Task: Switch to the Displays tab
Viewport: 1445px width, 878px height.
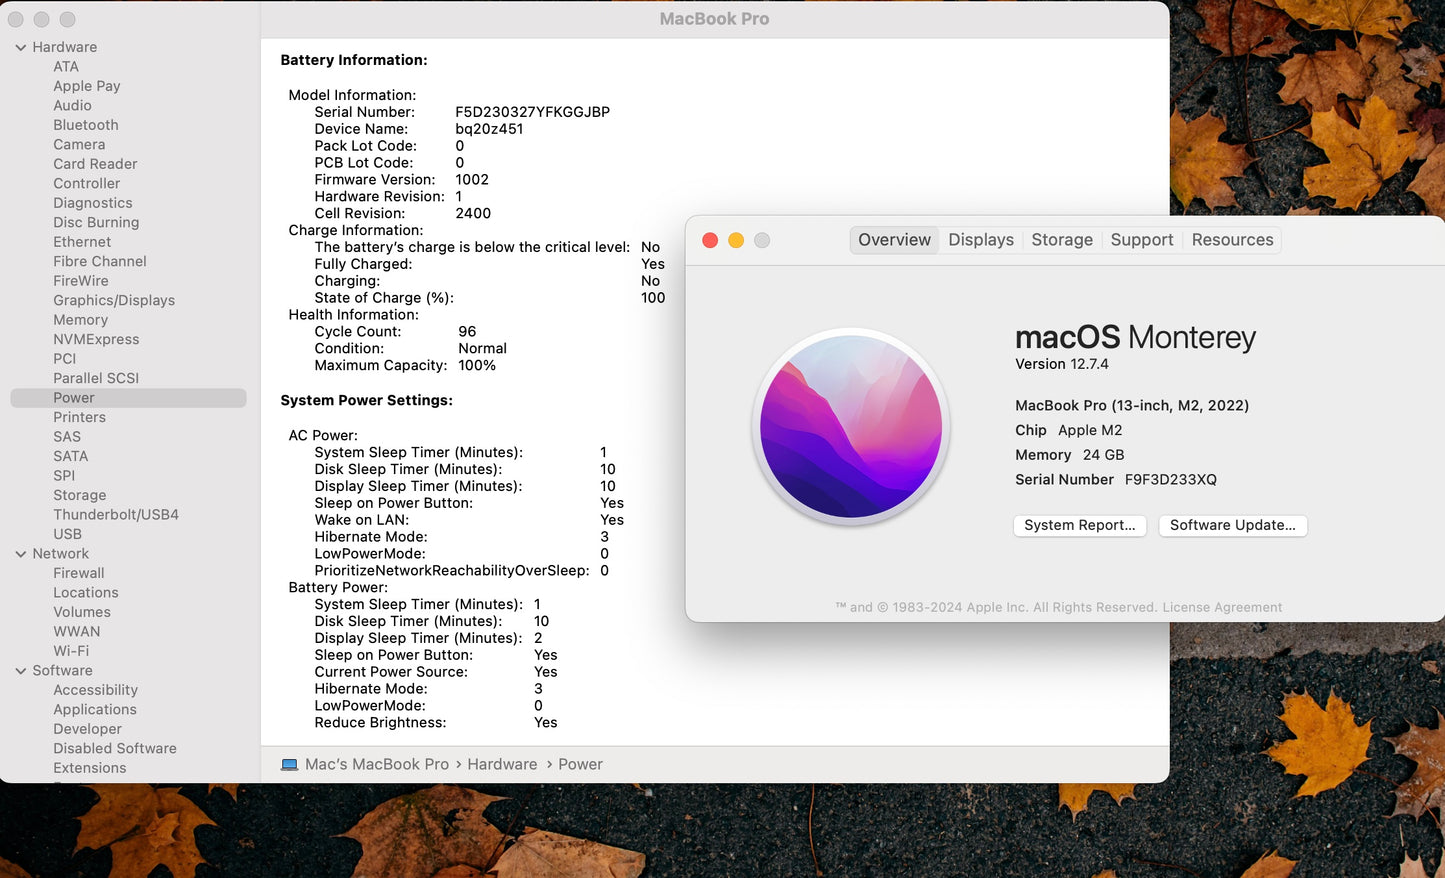Action: pyautogui.click(x=980, y=240)
